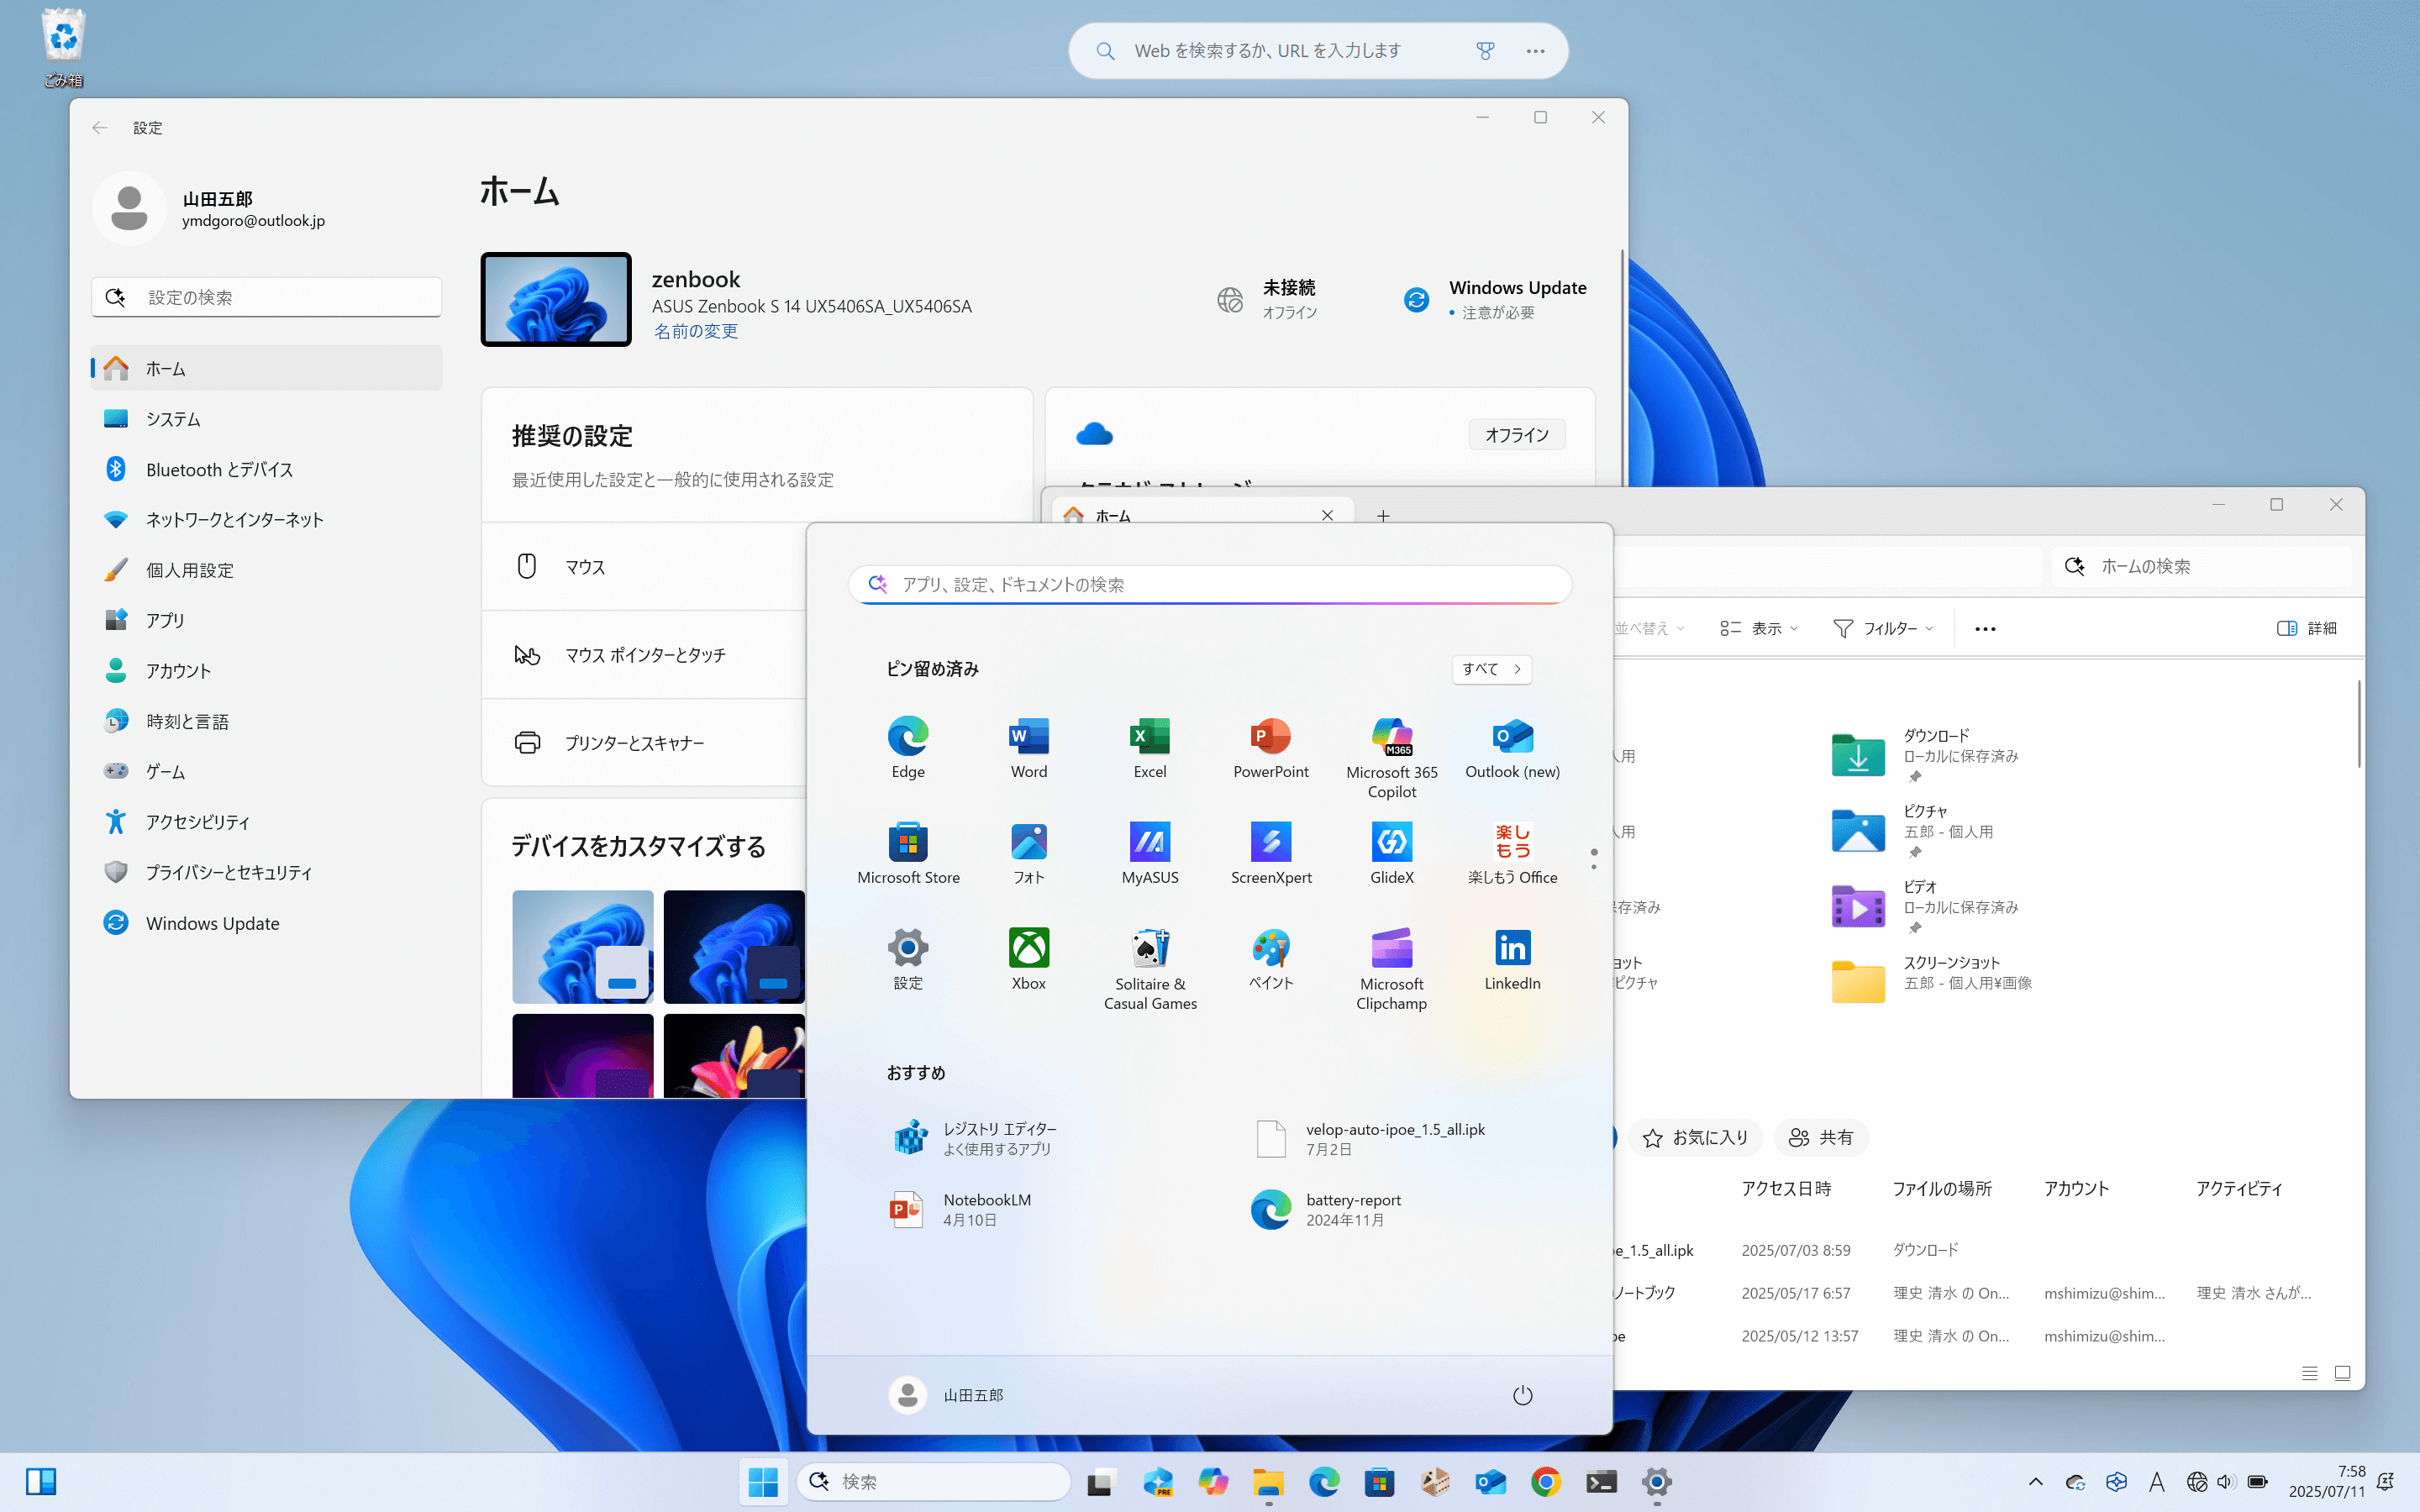The image size is (2420, 1512).
Task: Show hidden icons in system tray
Action: click(x=2035, y=1482)
